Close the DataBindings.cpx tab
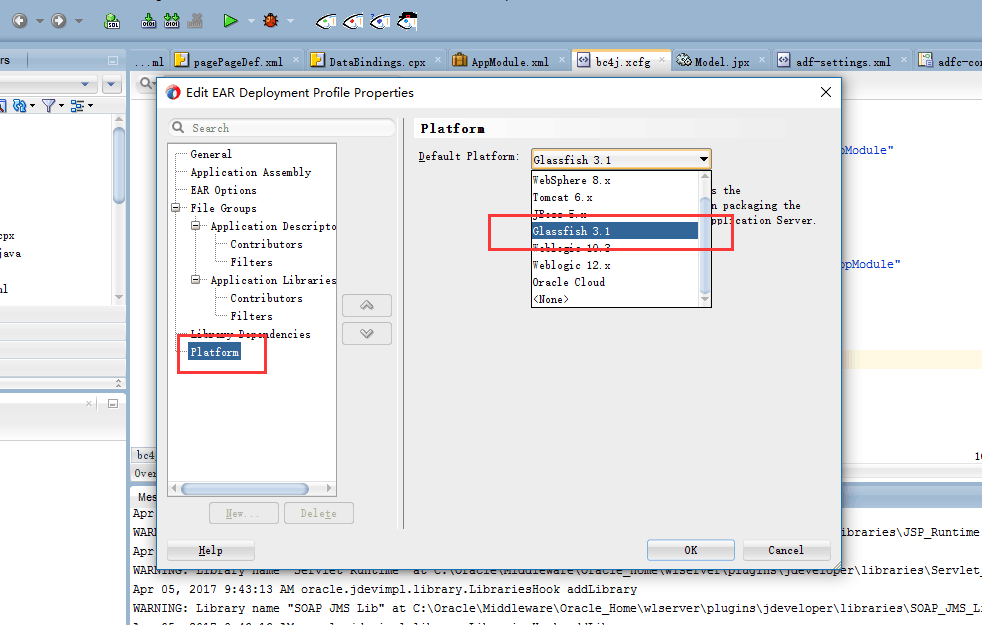 [438, 59]
